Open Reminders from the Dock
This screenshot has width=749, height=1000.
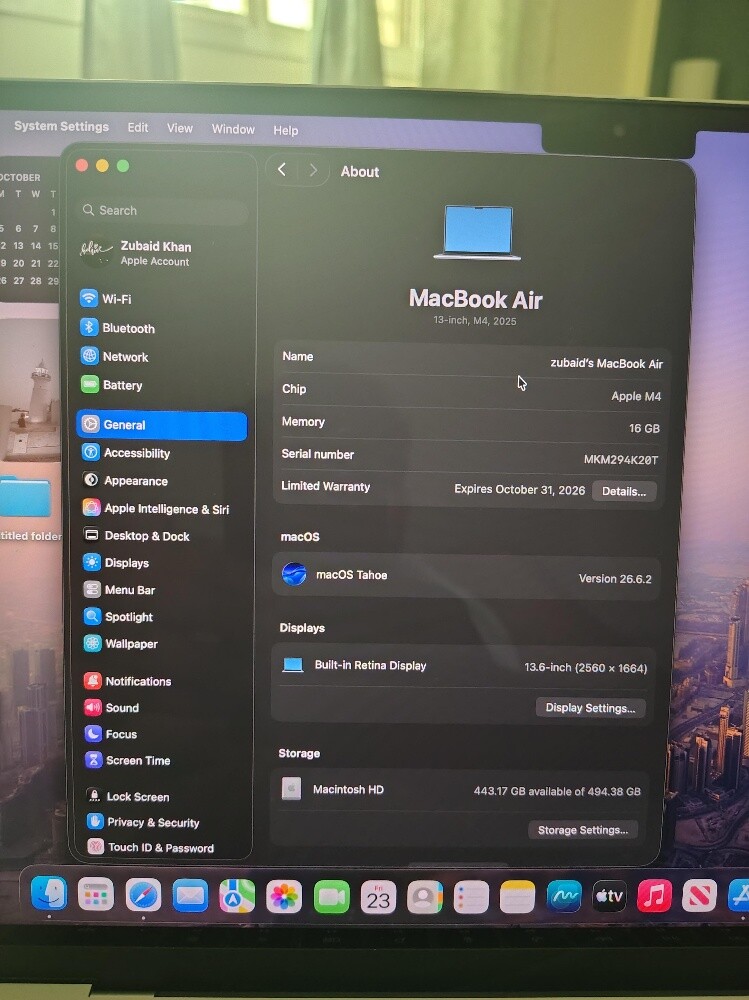pos(471,897)
